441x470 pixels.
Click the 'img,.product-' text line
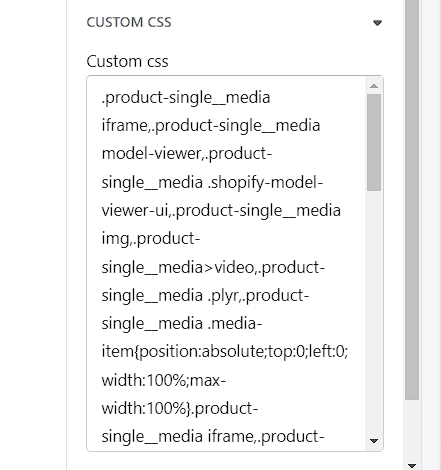pyautogui.click(x=151, y=239)
